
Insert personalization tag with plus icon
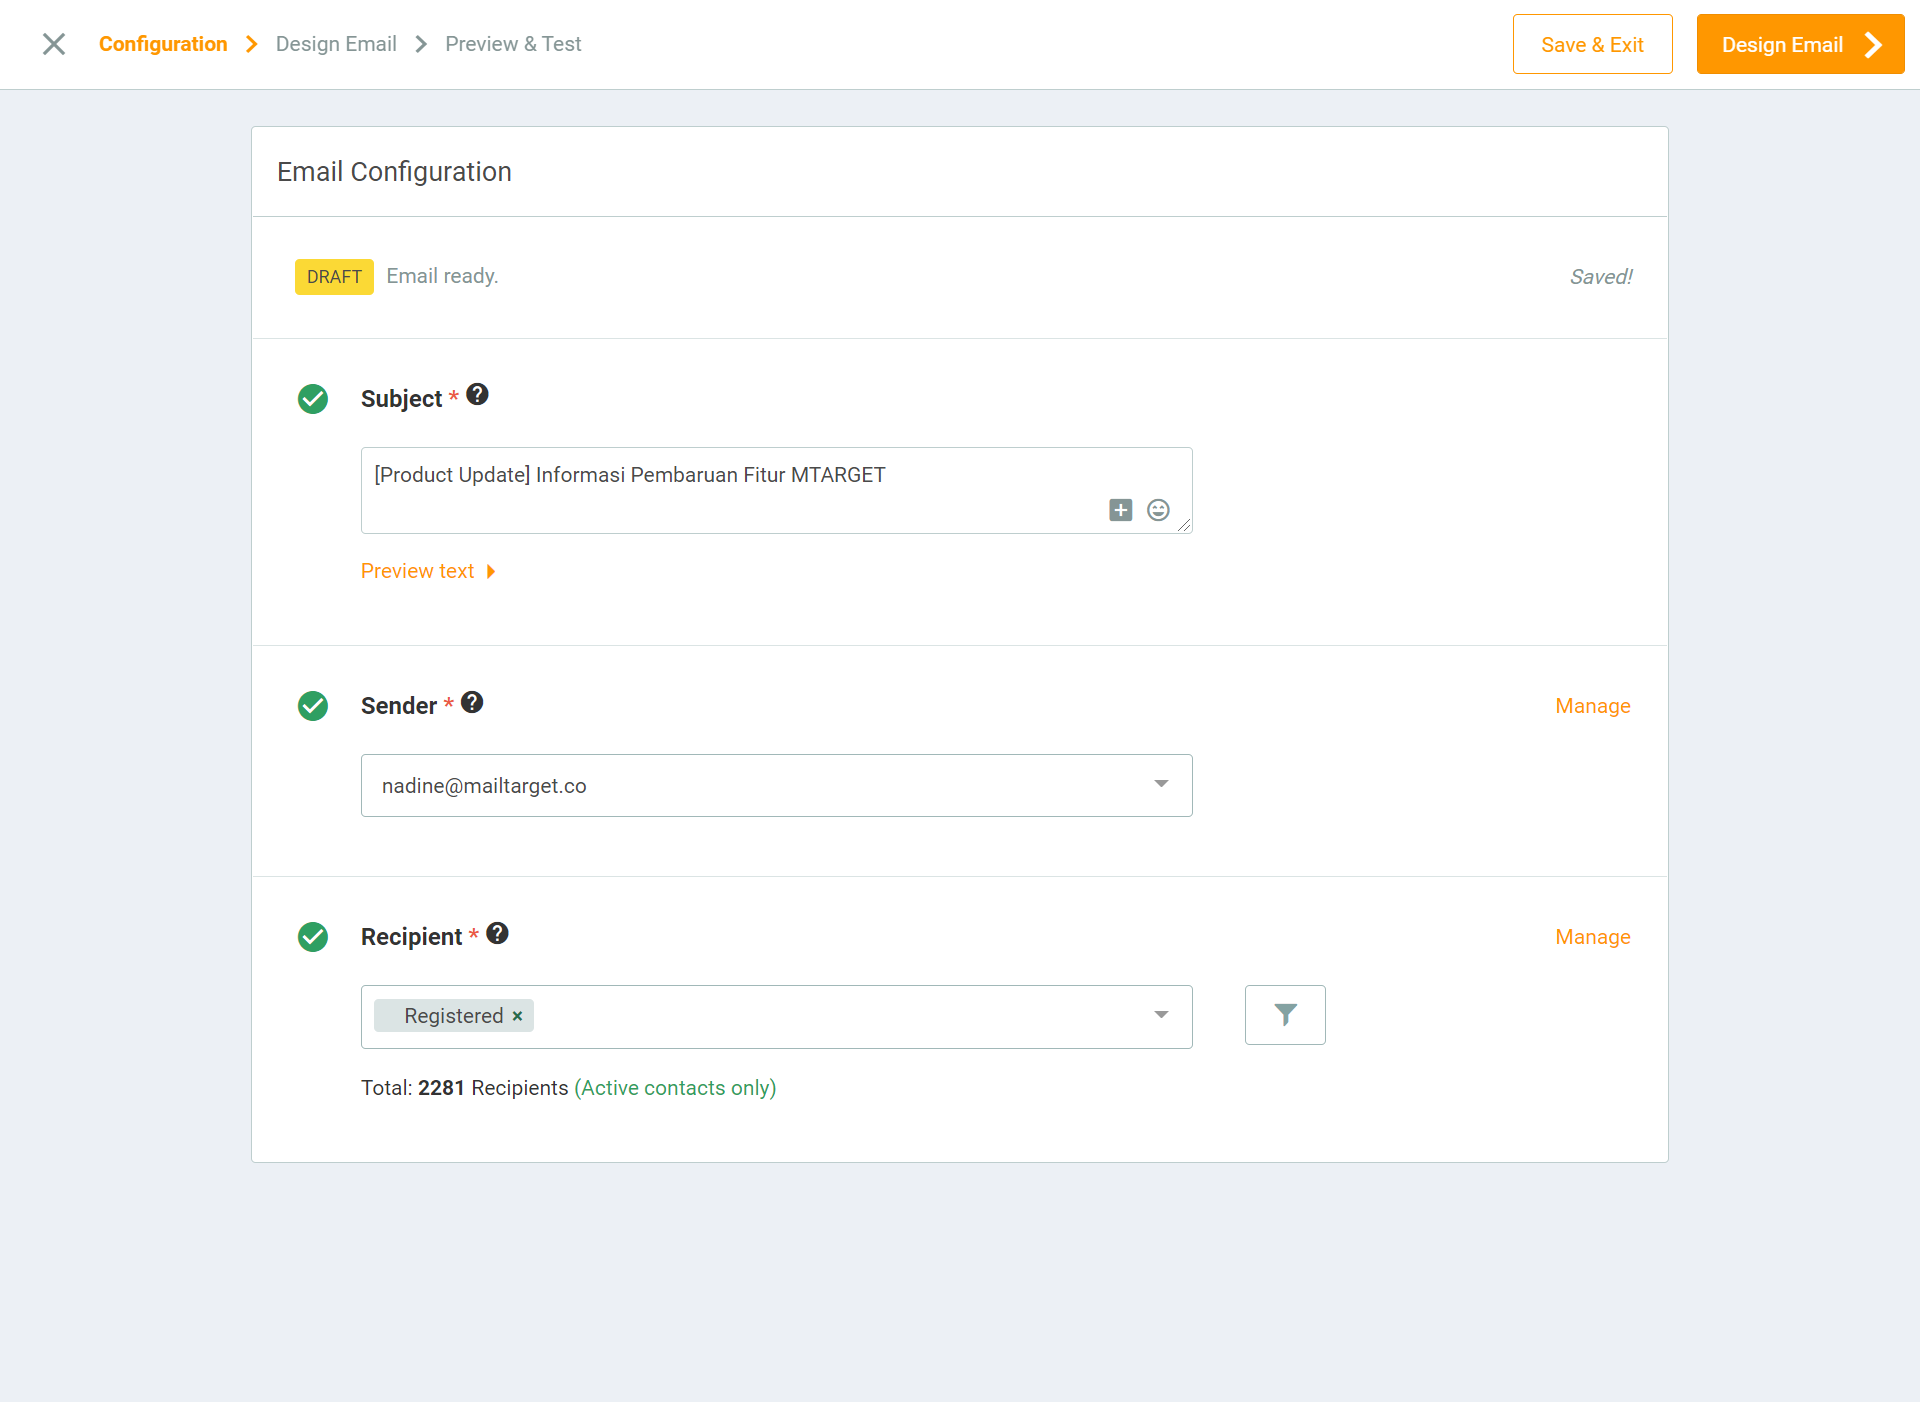[1120, 510]
